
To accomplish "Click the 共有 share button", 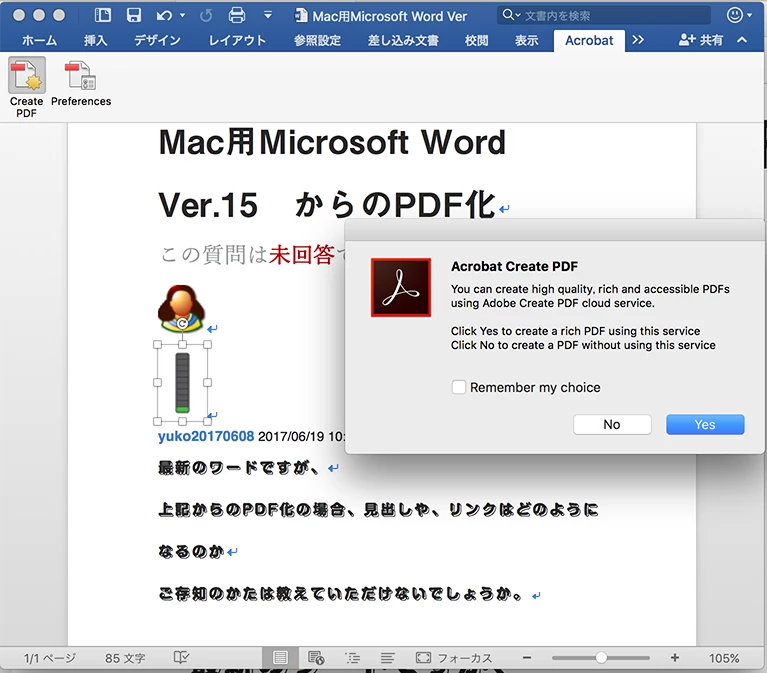I will pyautogui.click(x=700, y=40).
